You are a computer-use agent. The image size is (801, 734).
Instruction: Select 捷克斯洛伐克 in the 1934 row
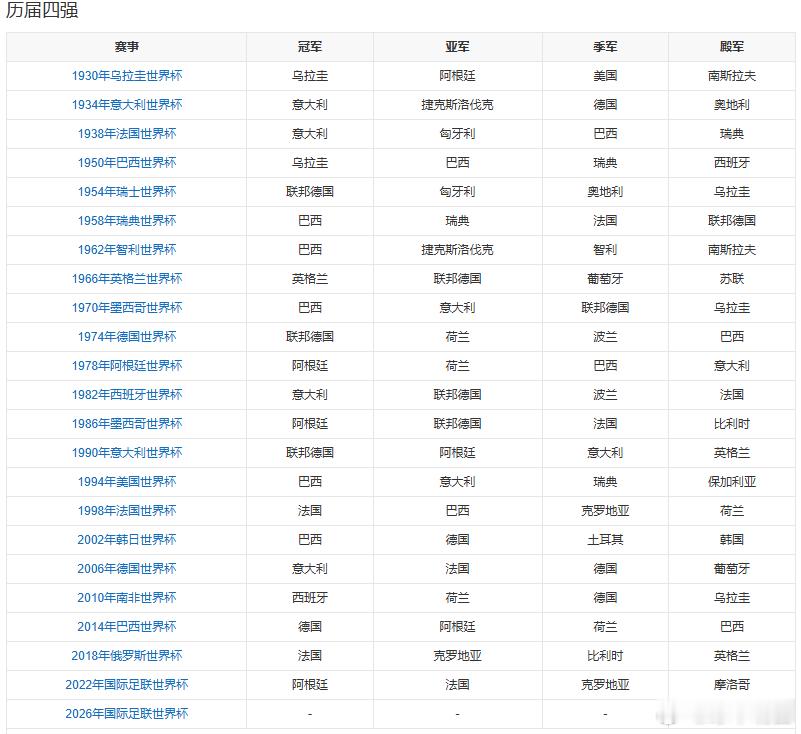(457, 105)
